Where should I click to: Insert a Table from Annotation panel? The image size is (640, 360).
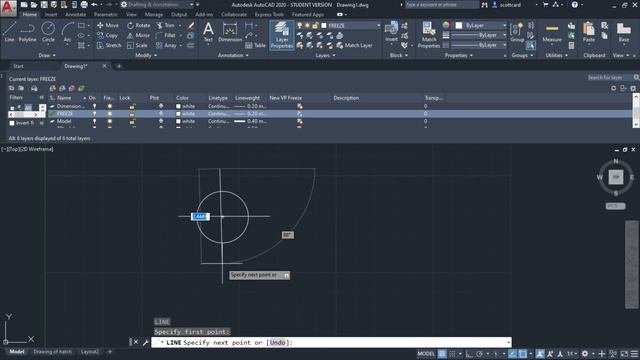(256, 45)
